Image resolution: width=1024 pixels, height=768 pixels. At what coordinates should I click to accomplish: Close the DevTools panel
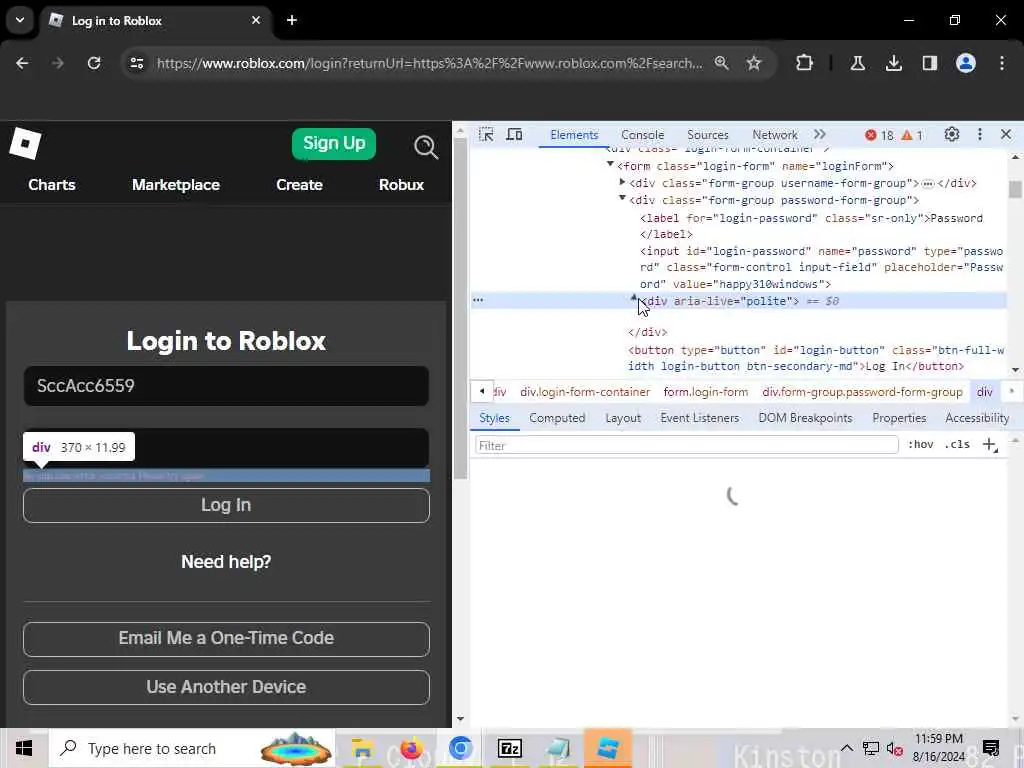(x=1006, y=135)
